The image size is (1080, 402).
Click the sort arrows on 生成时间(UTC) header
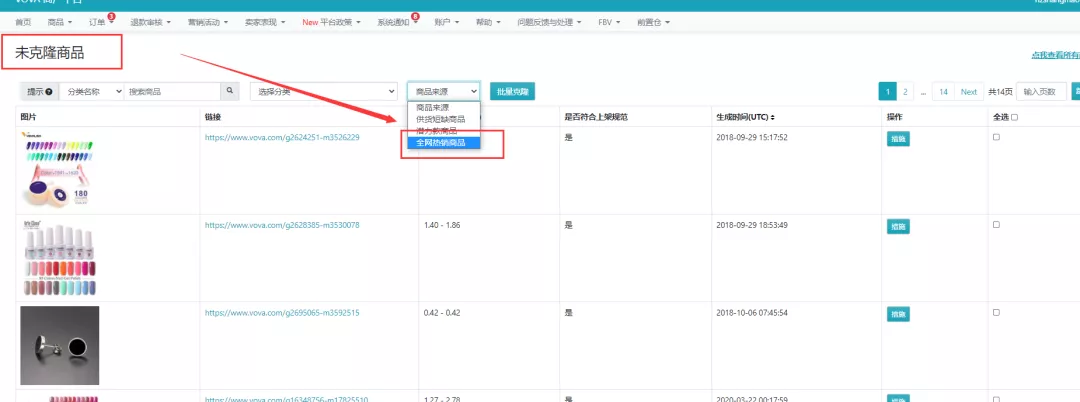coord(773,117)
